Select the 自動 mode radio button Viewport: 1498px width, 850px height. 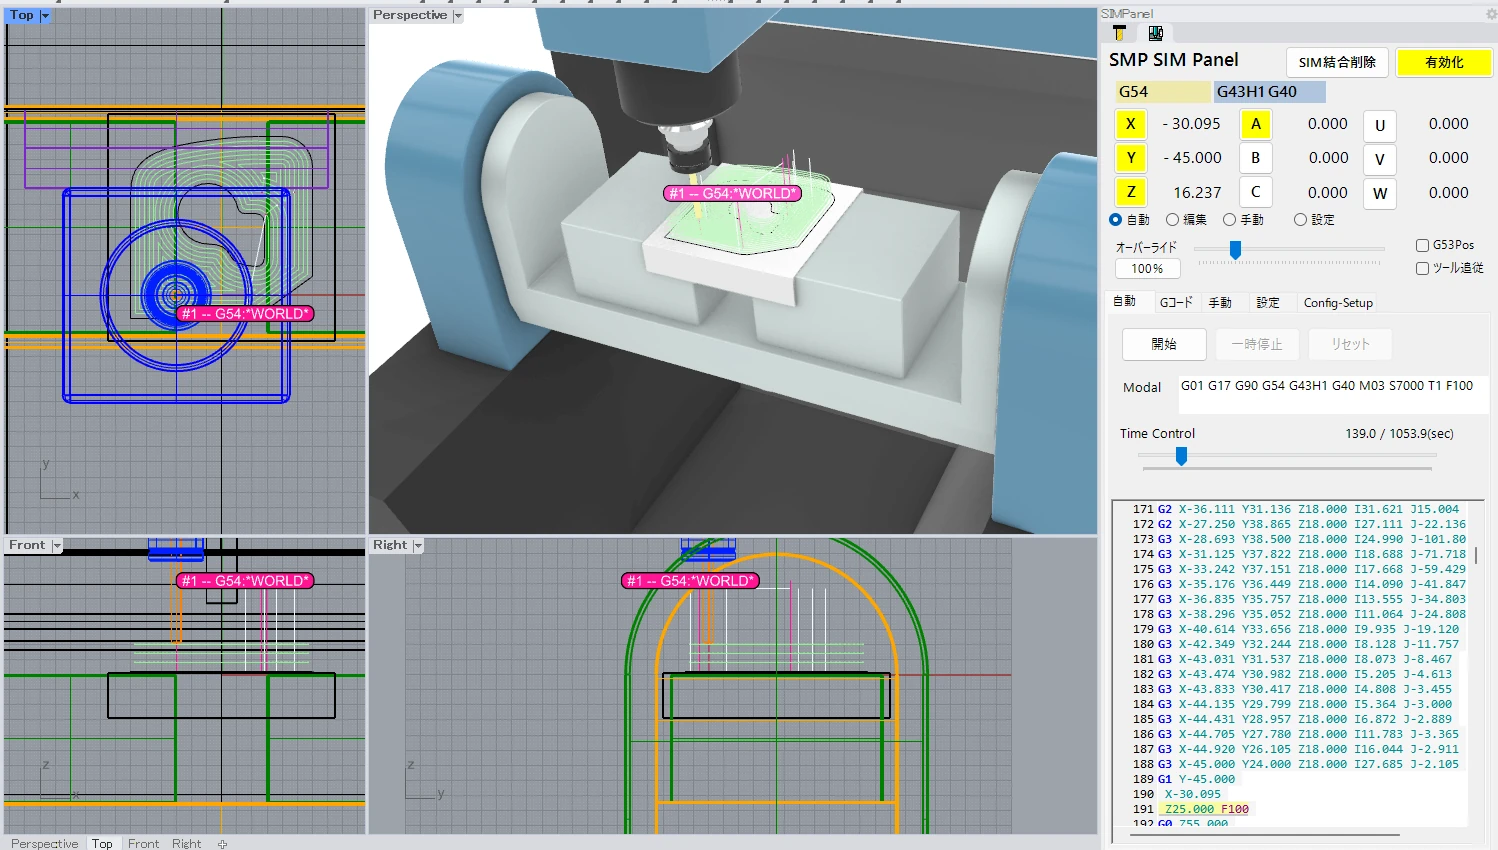1116,220
